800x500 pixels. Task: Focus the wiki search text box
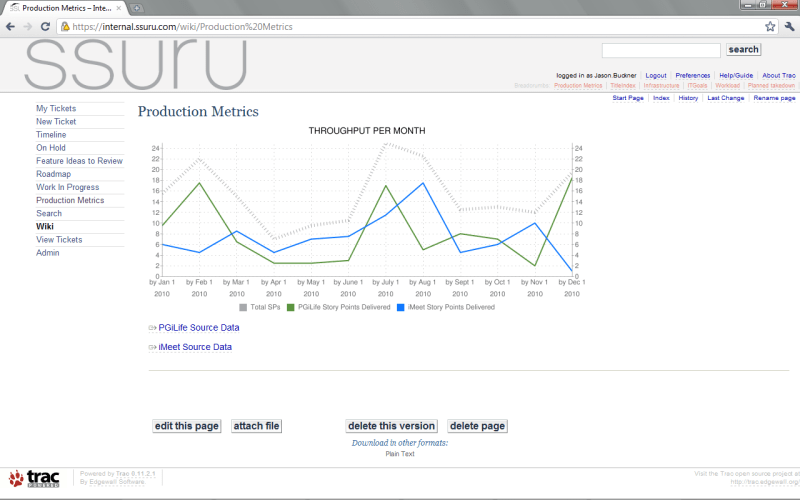pos(661,50)
